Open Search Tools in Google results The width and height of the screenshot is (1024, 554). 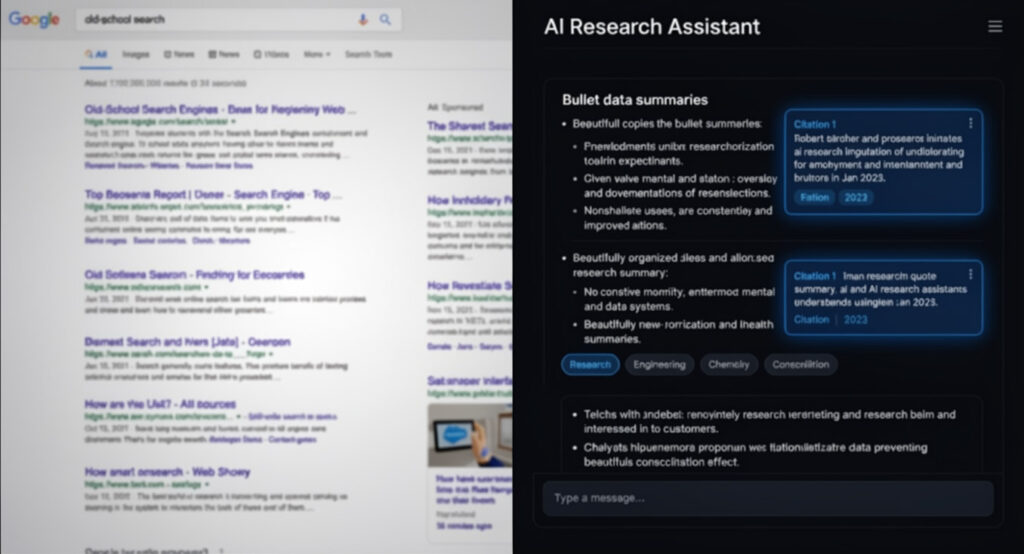click(368, 54)
